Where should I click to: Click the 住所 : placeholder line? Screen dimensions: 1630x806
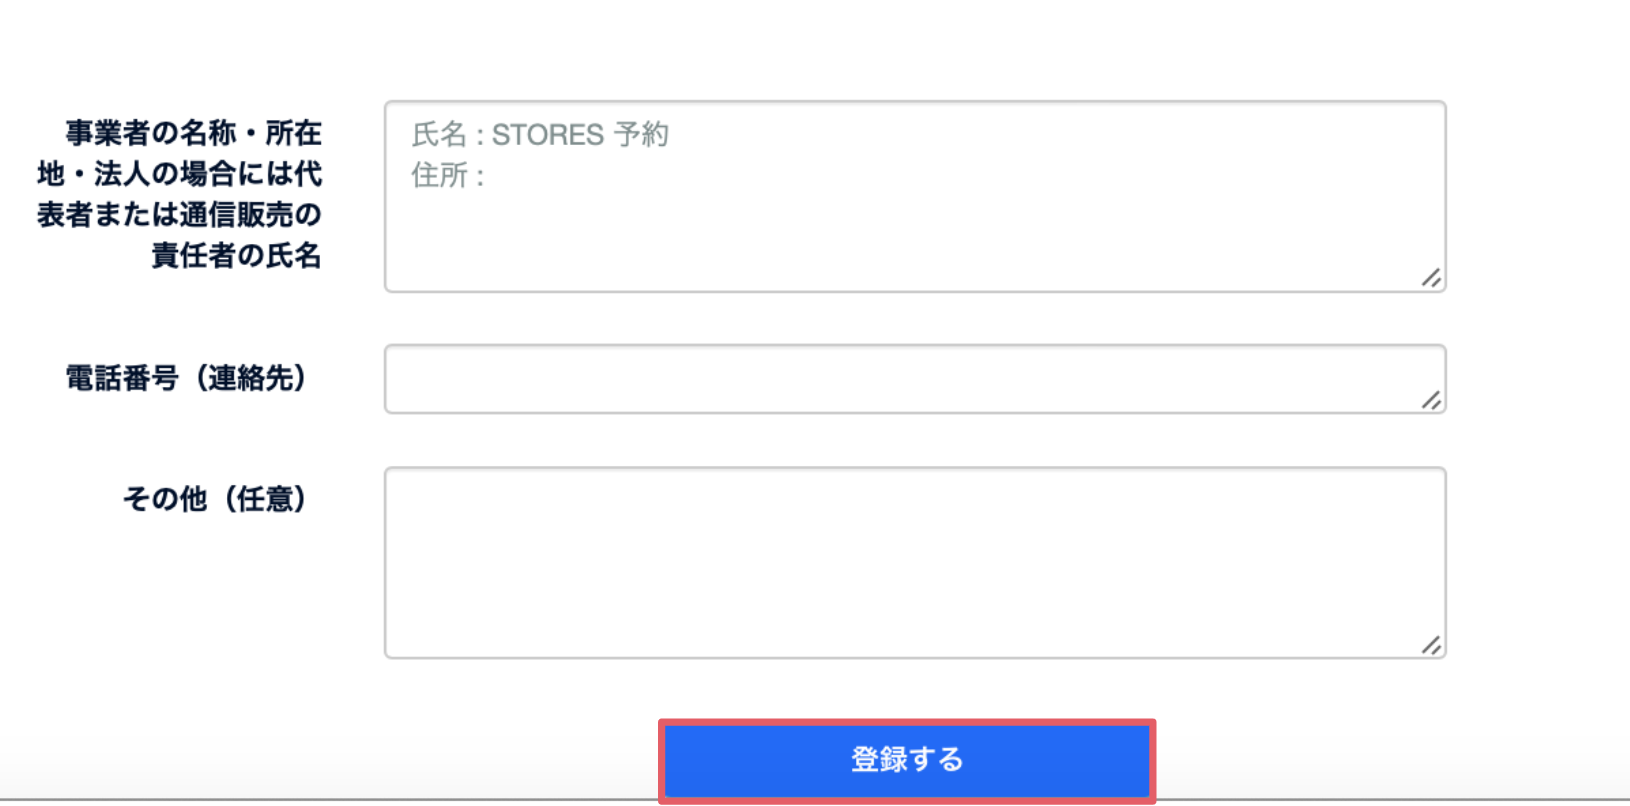[x=447, y=176]
